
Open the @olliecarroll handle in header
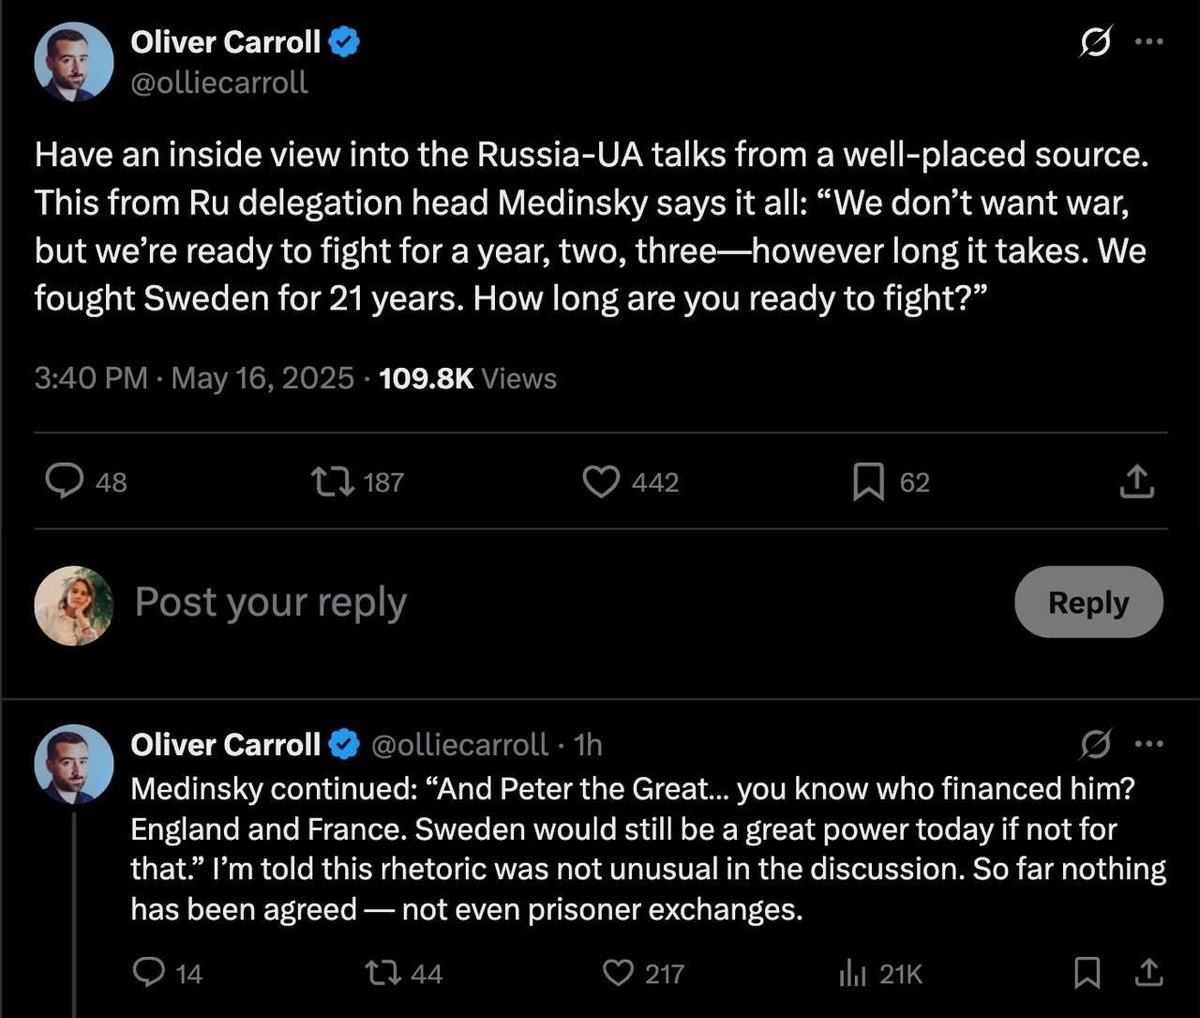[220, 82]
